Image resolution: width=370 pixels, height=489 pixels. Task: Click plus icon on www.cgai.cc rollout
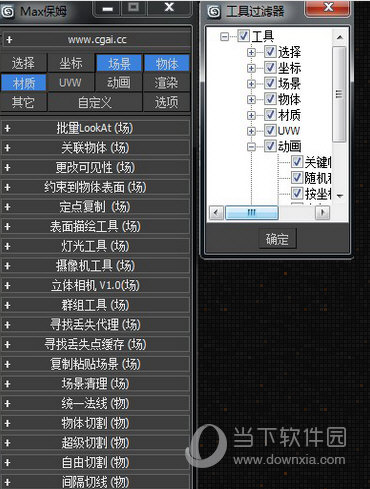tap(9, 40)
